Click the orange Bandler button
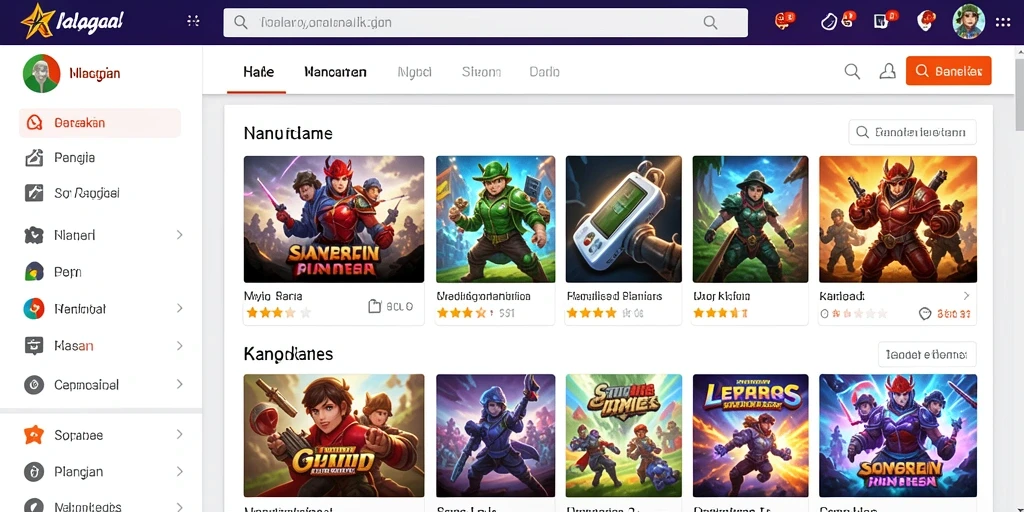This screenshot has width=1024, height=512. click(948, 71)
